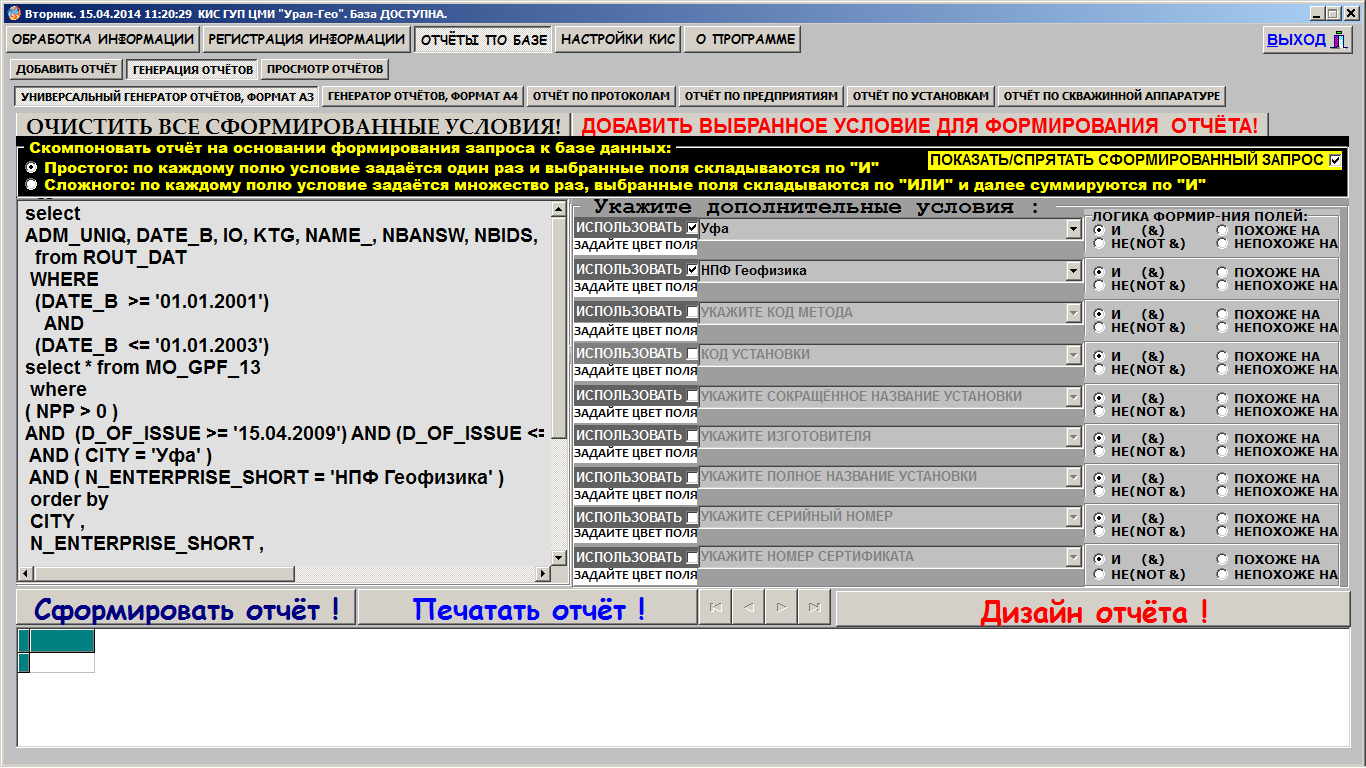Open ОТЧЁТ ПО УСТАНОВКАМ tab
Image resolution: width=1366 pixels, height=768 pixels.
click(921, 96)
